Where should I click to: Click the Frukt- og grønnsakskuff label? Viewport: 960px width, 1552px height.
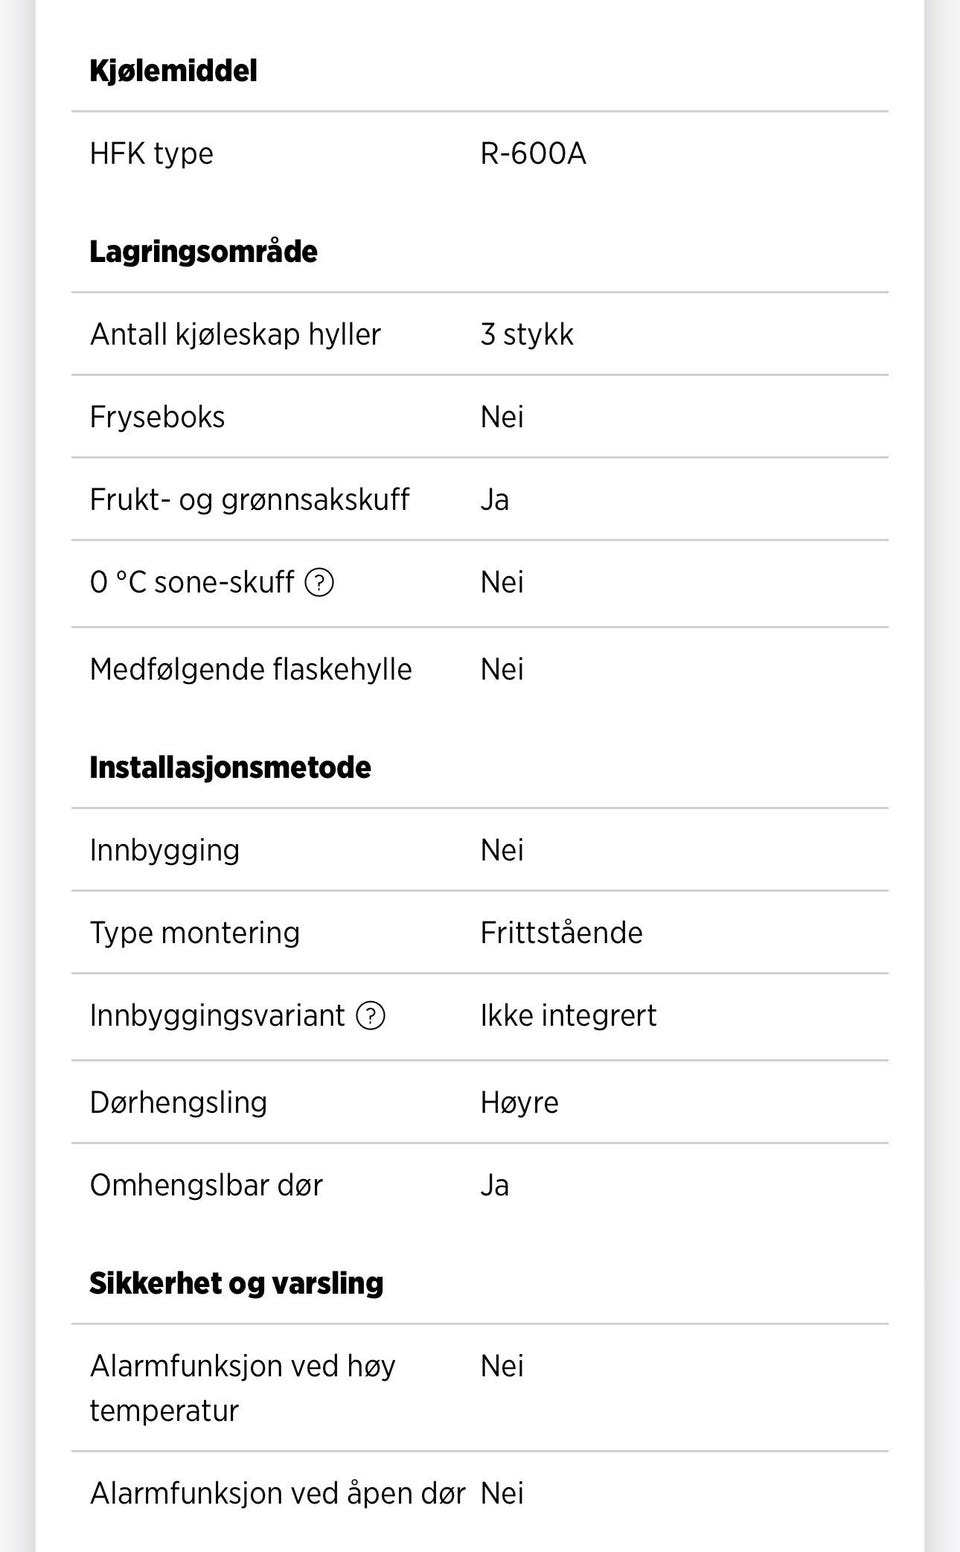[249, 500]
